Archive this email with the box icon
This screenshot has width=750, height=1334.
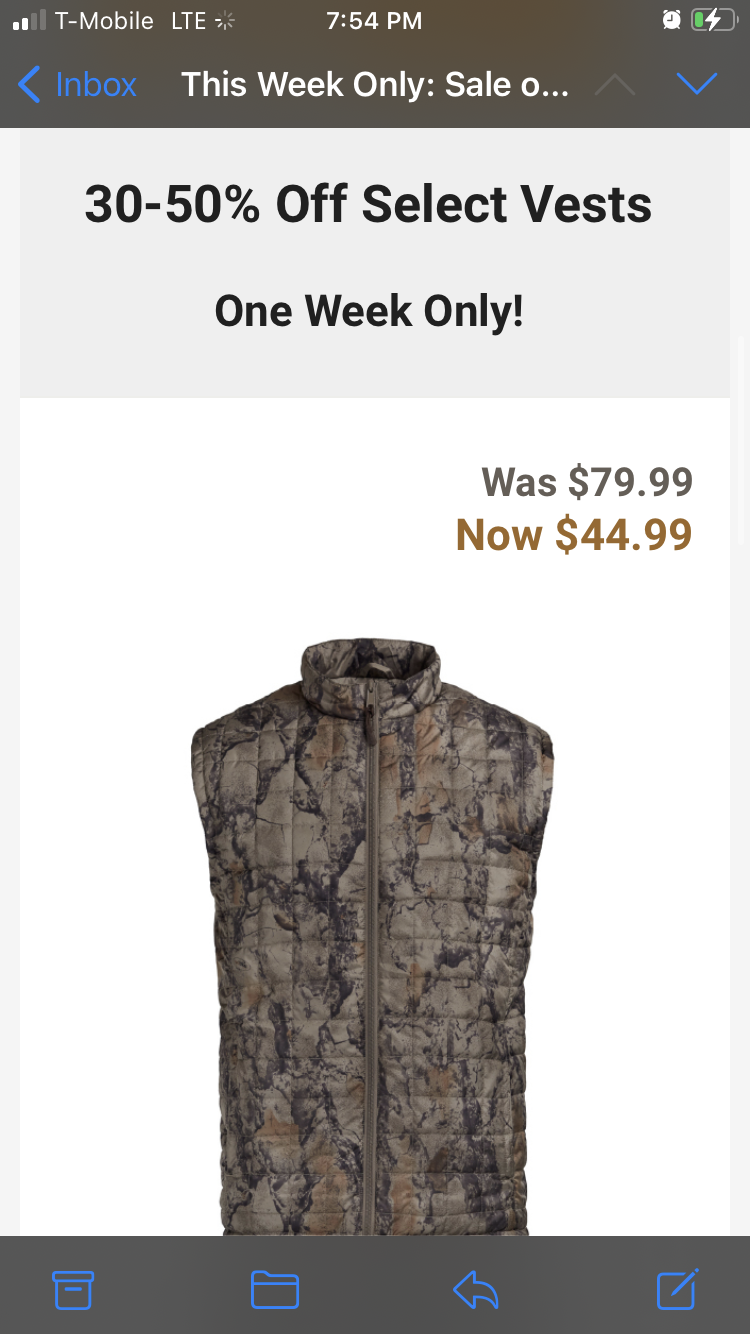tap(73, 1290)
